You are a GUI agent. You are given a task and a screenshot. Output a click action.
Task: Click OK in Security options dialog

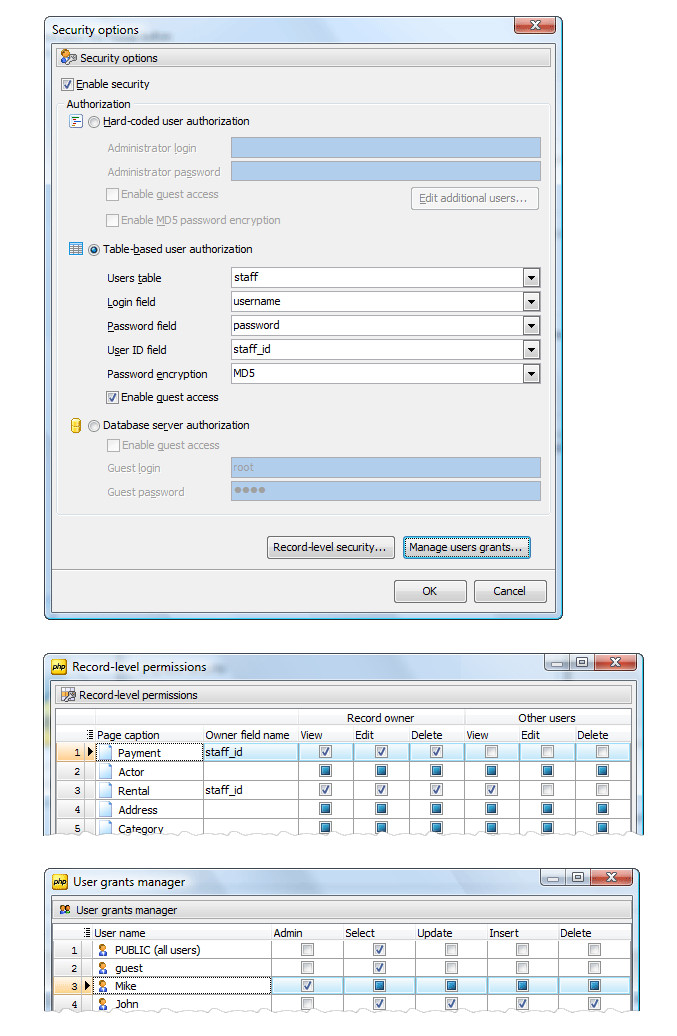pyautogui.click(x=430, y=591)
